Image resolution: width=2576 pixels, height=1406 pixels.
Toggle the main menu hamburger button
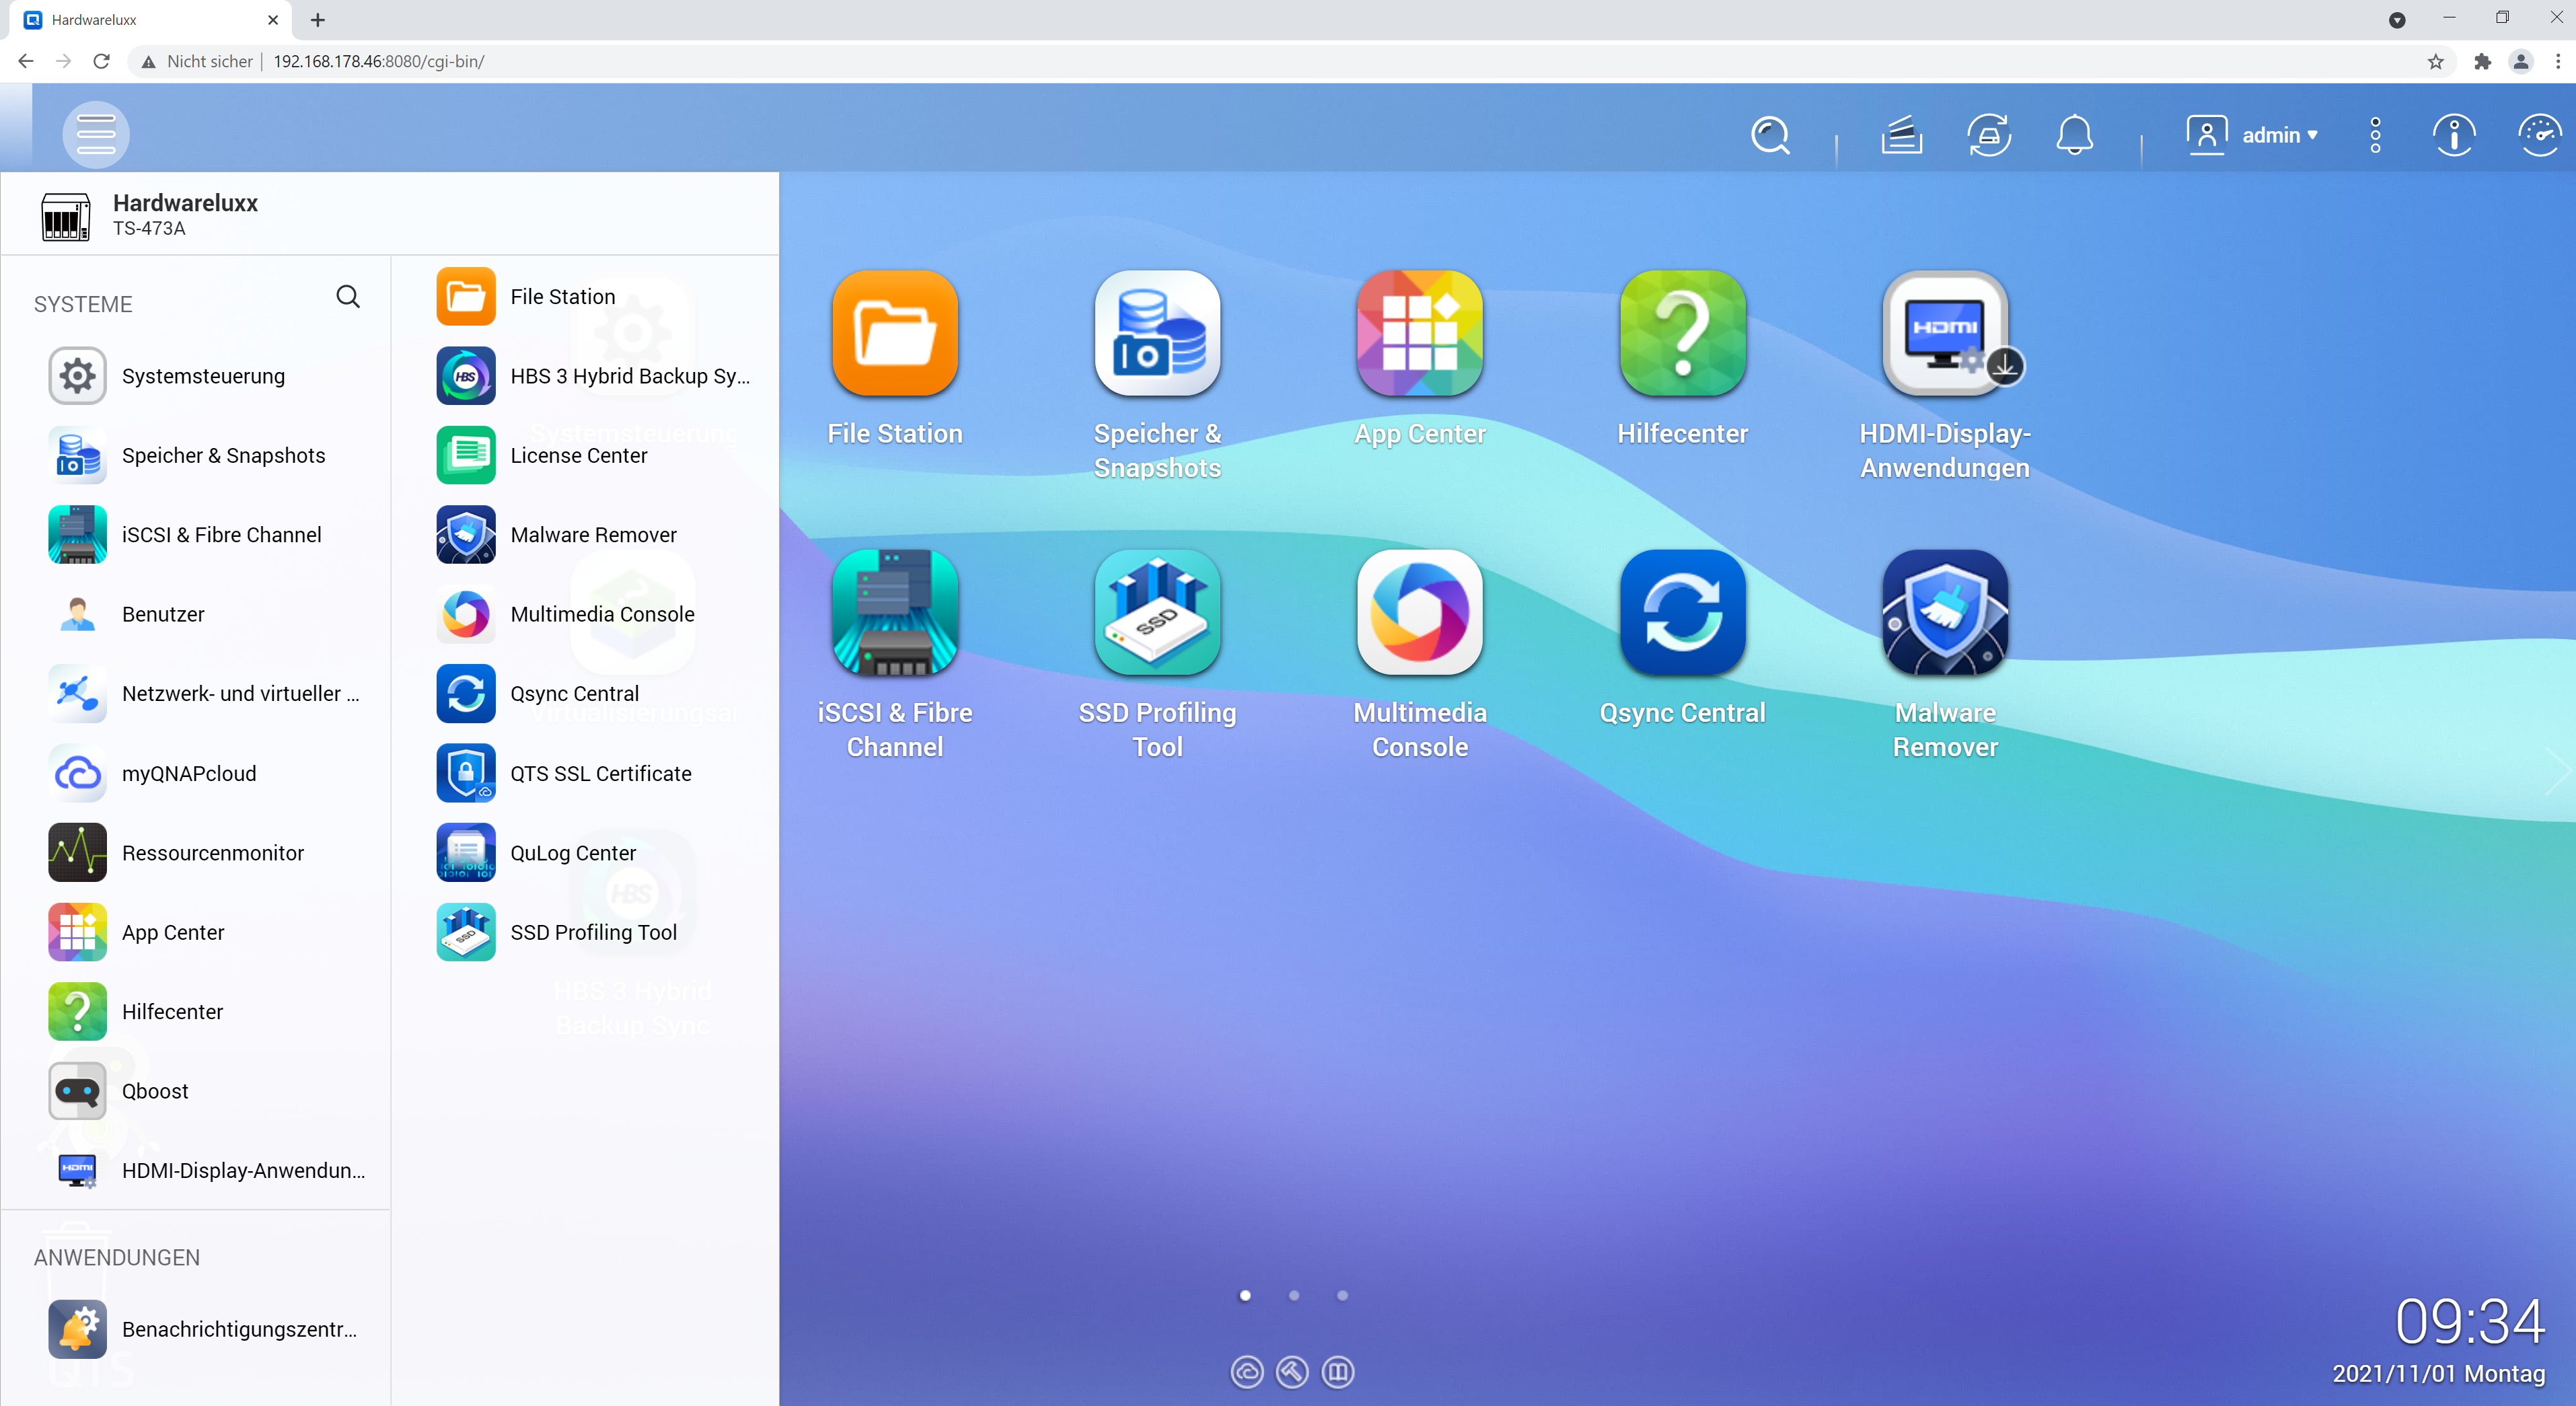[96, 134]
